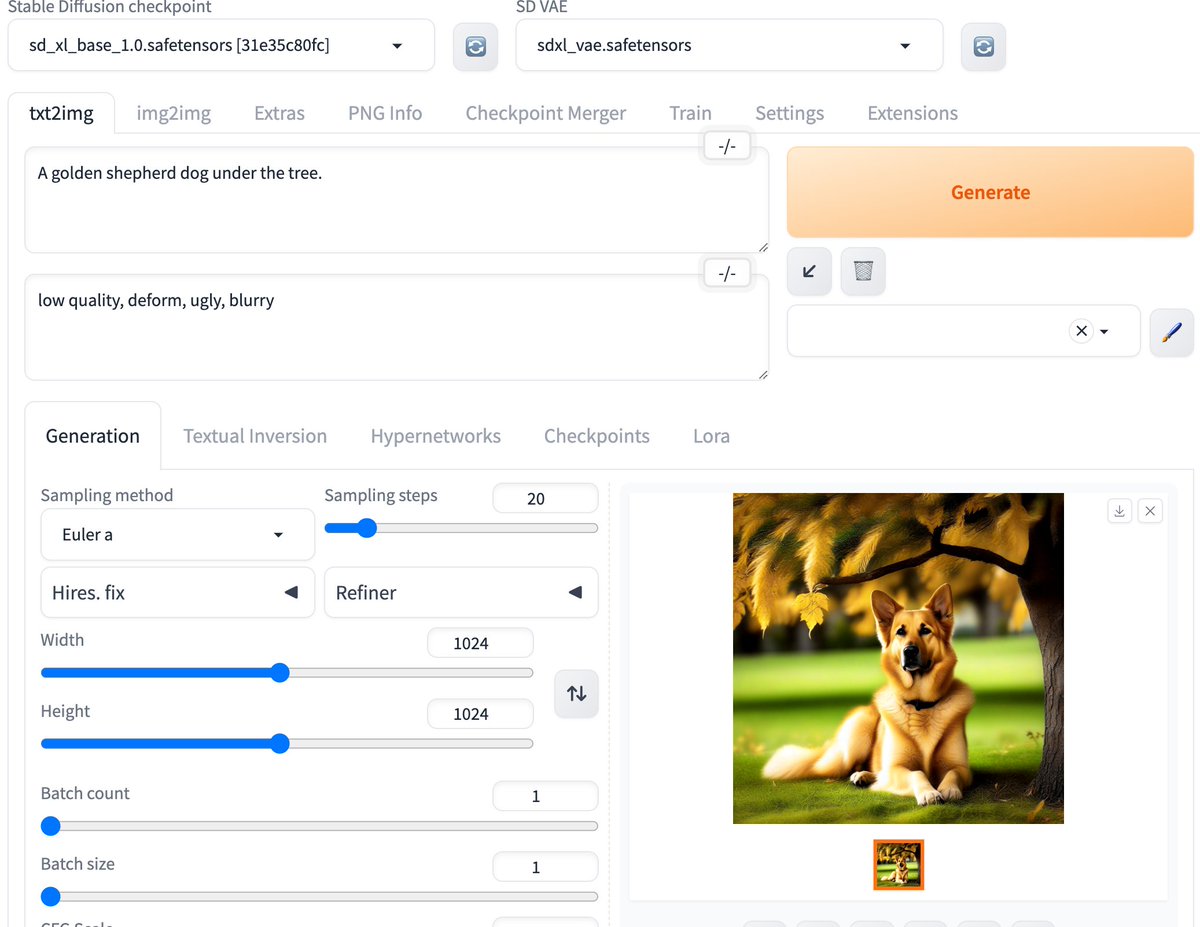Click the Height value field
Viewport: 1200px width, 927px height.
480,714
